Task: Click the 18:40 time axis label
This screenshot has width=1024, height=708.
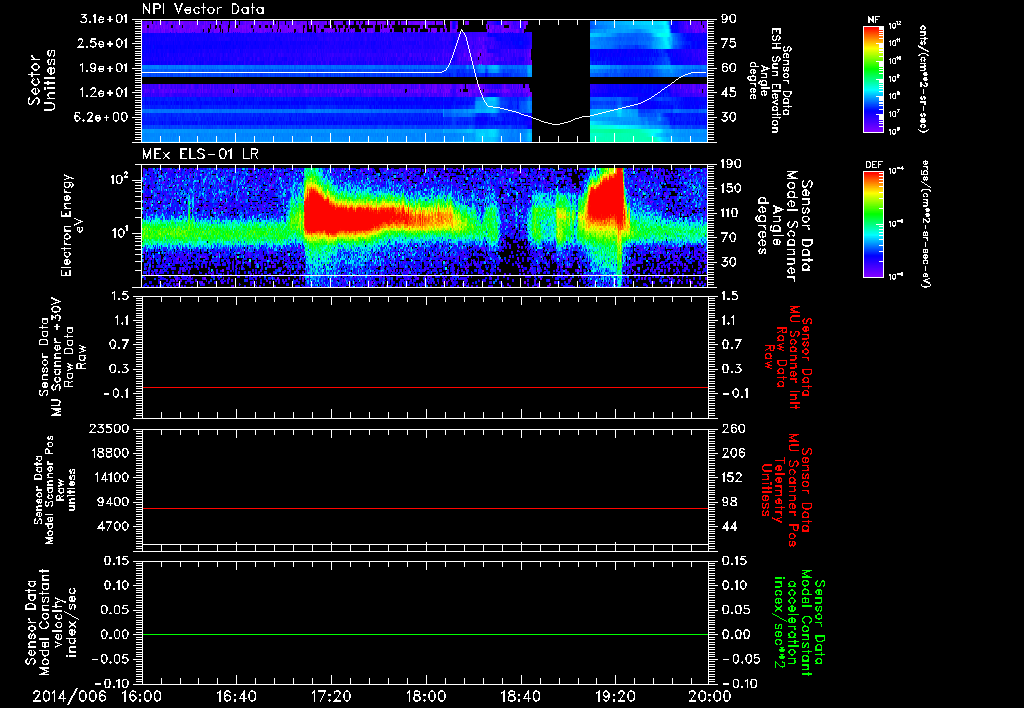Action: pos(520,696)
